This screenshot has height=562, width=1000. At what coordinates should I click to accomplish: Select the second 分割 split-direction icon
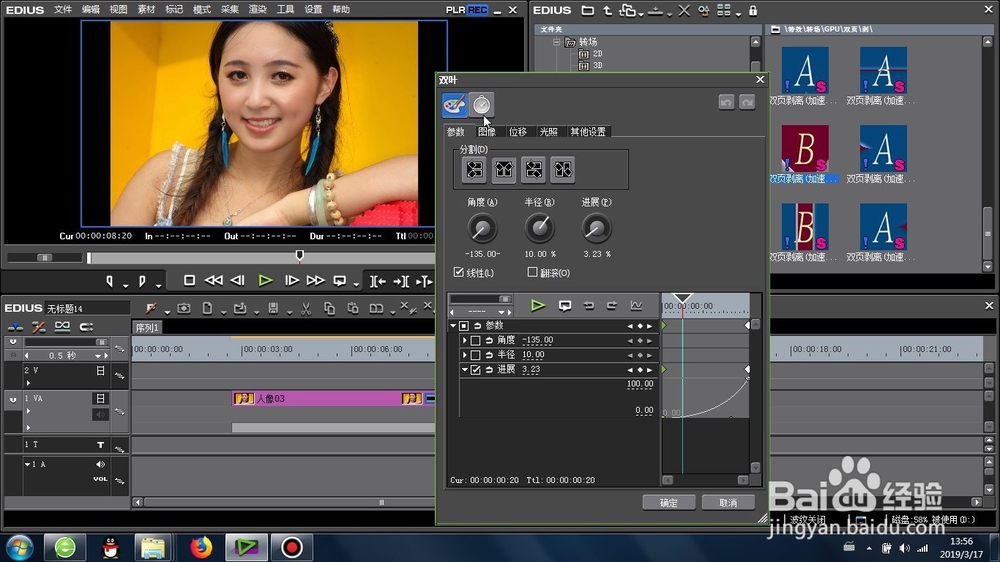pyautogui.click(x=504, y=170)
